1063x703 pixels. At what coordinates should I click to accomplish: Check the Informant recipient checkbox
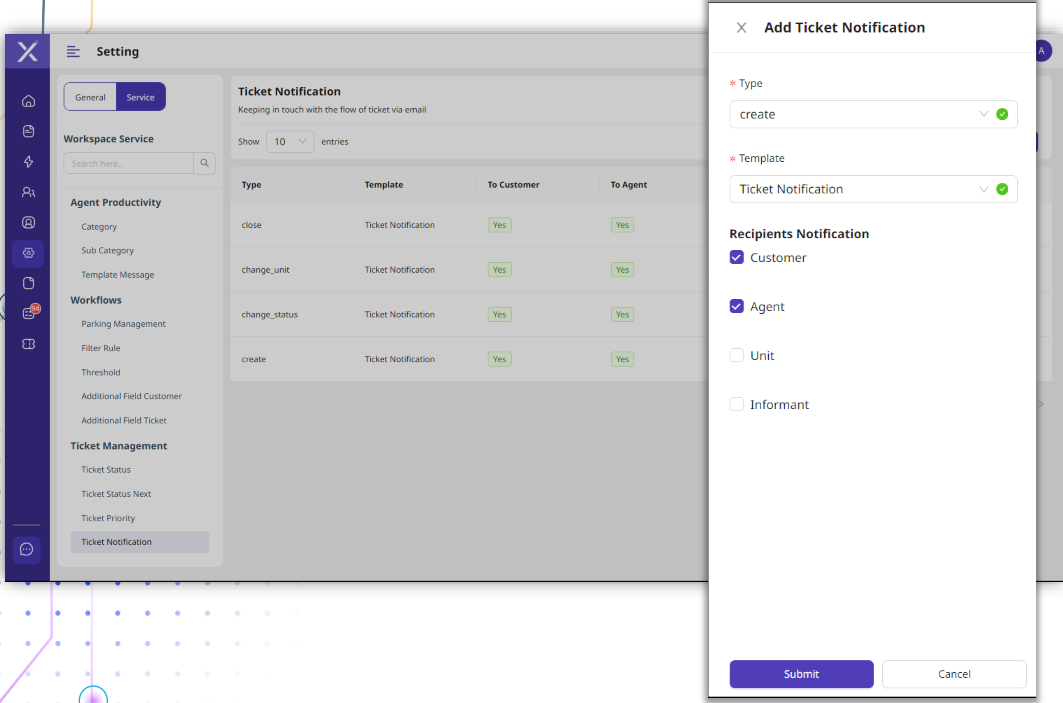click(x=737, y=404)
